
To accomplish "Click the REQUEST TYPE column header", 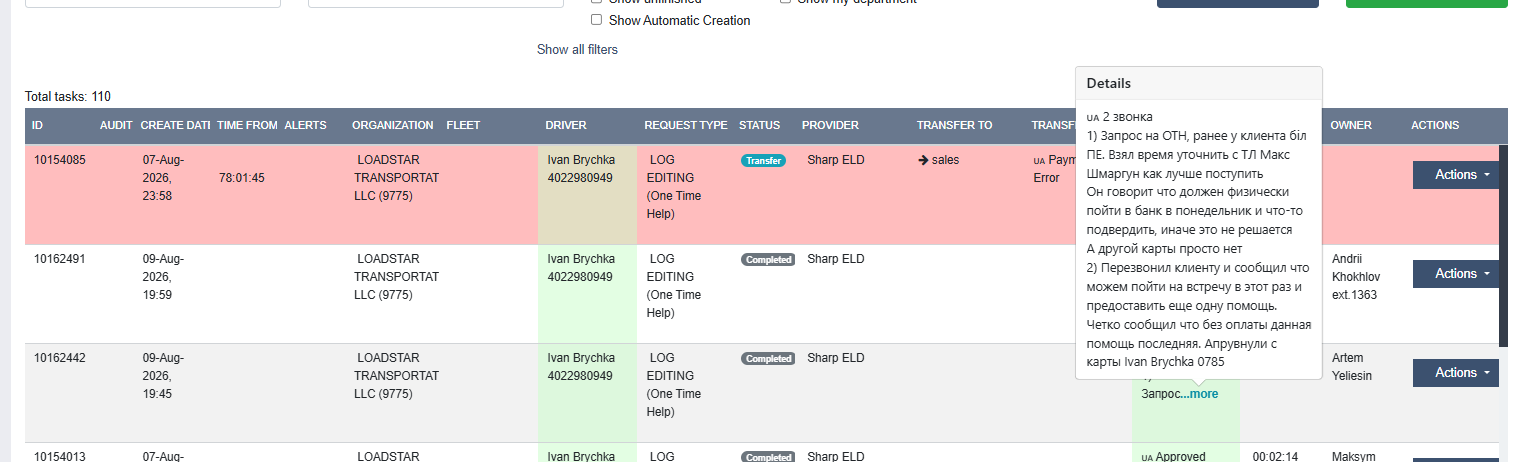I will [685, 126].
